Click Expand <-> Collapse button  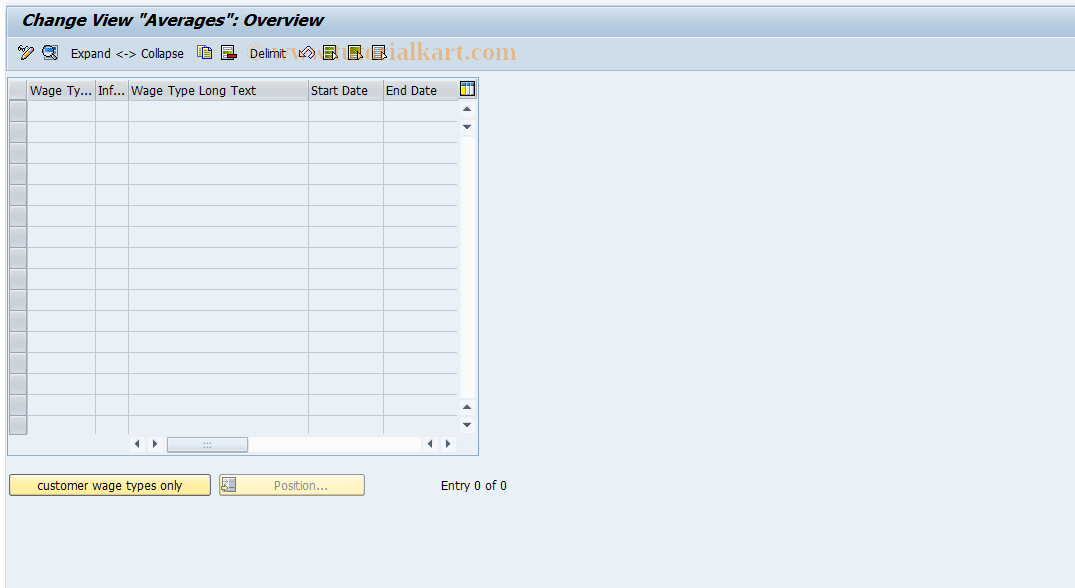click(x=127, y=53)
